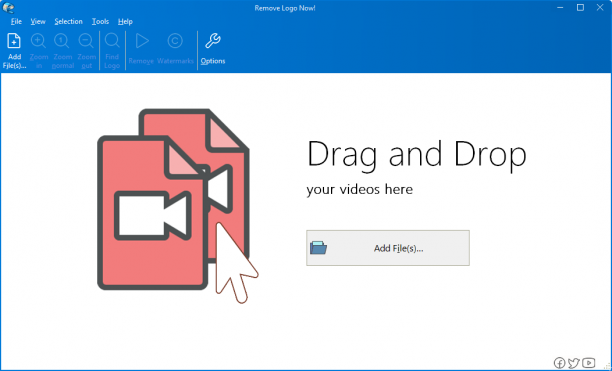
Task: Open the File menu
Action: click(x=16, y=21)
